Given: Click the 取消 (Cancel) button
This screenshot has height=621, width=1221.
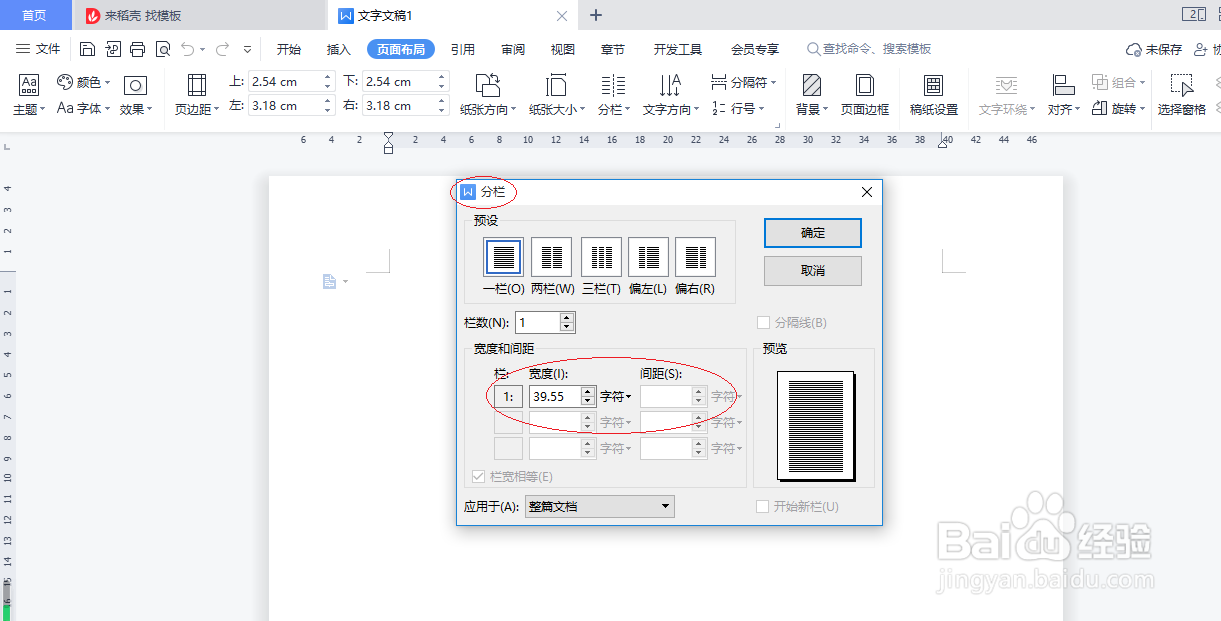Looking at the screenshot, I should [812, 270].
